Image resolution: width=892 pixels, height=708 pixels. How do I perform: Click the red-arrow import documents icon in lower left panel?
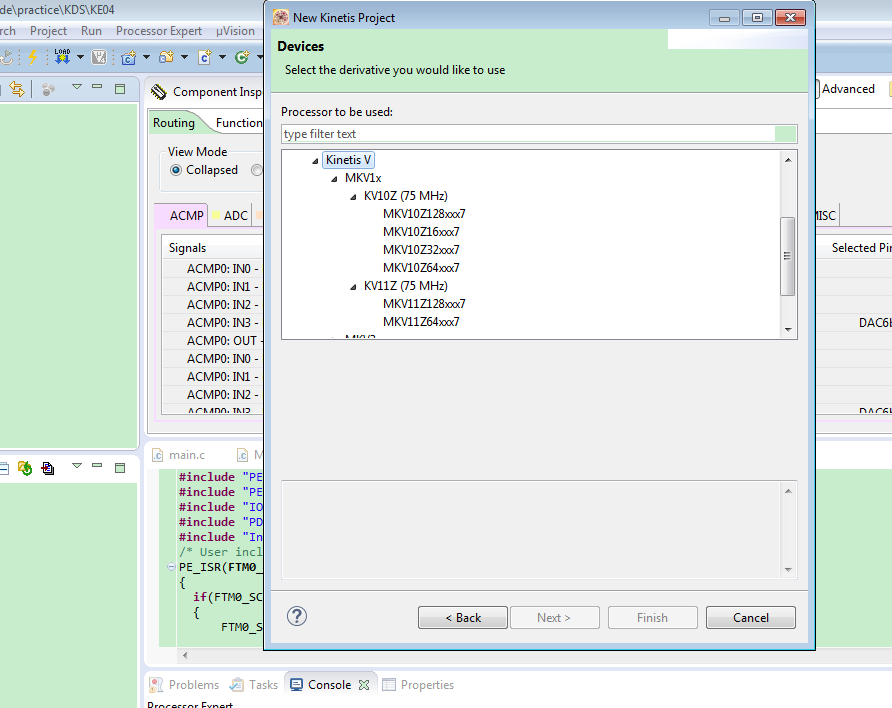[x=48, y=468]
